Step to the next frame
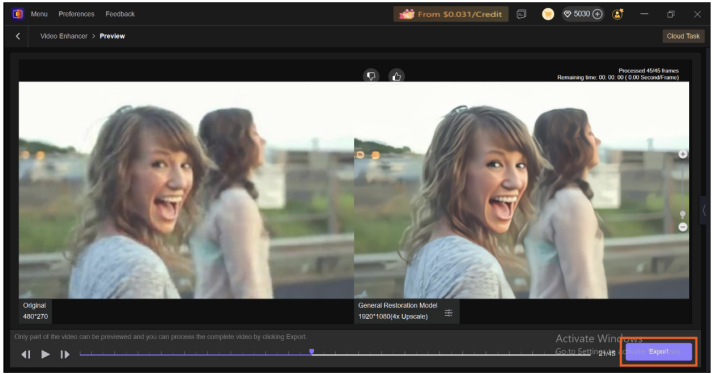The image size is (714, 374). pos(65,354)
